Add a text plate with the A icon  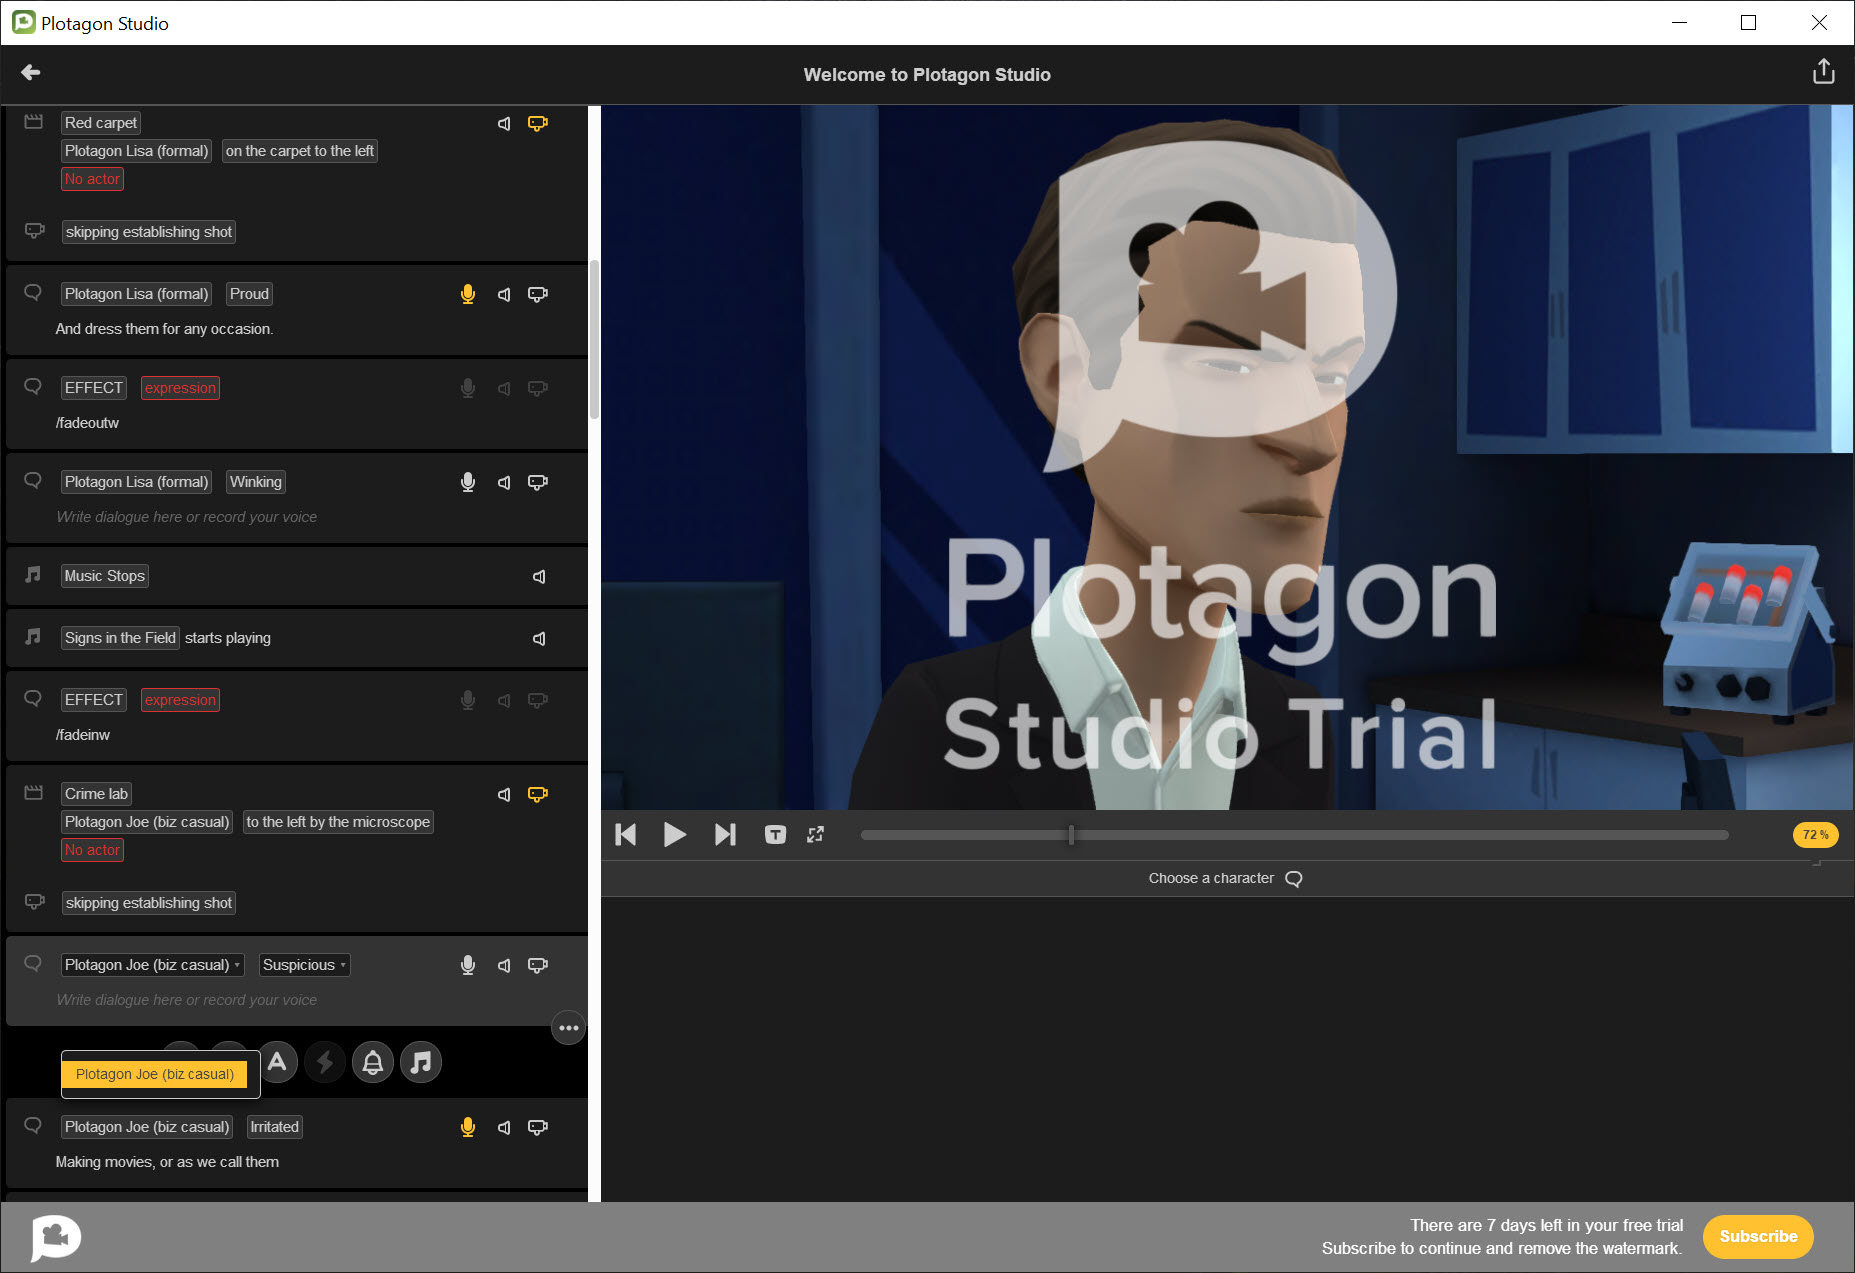(277, 1062)
